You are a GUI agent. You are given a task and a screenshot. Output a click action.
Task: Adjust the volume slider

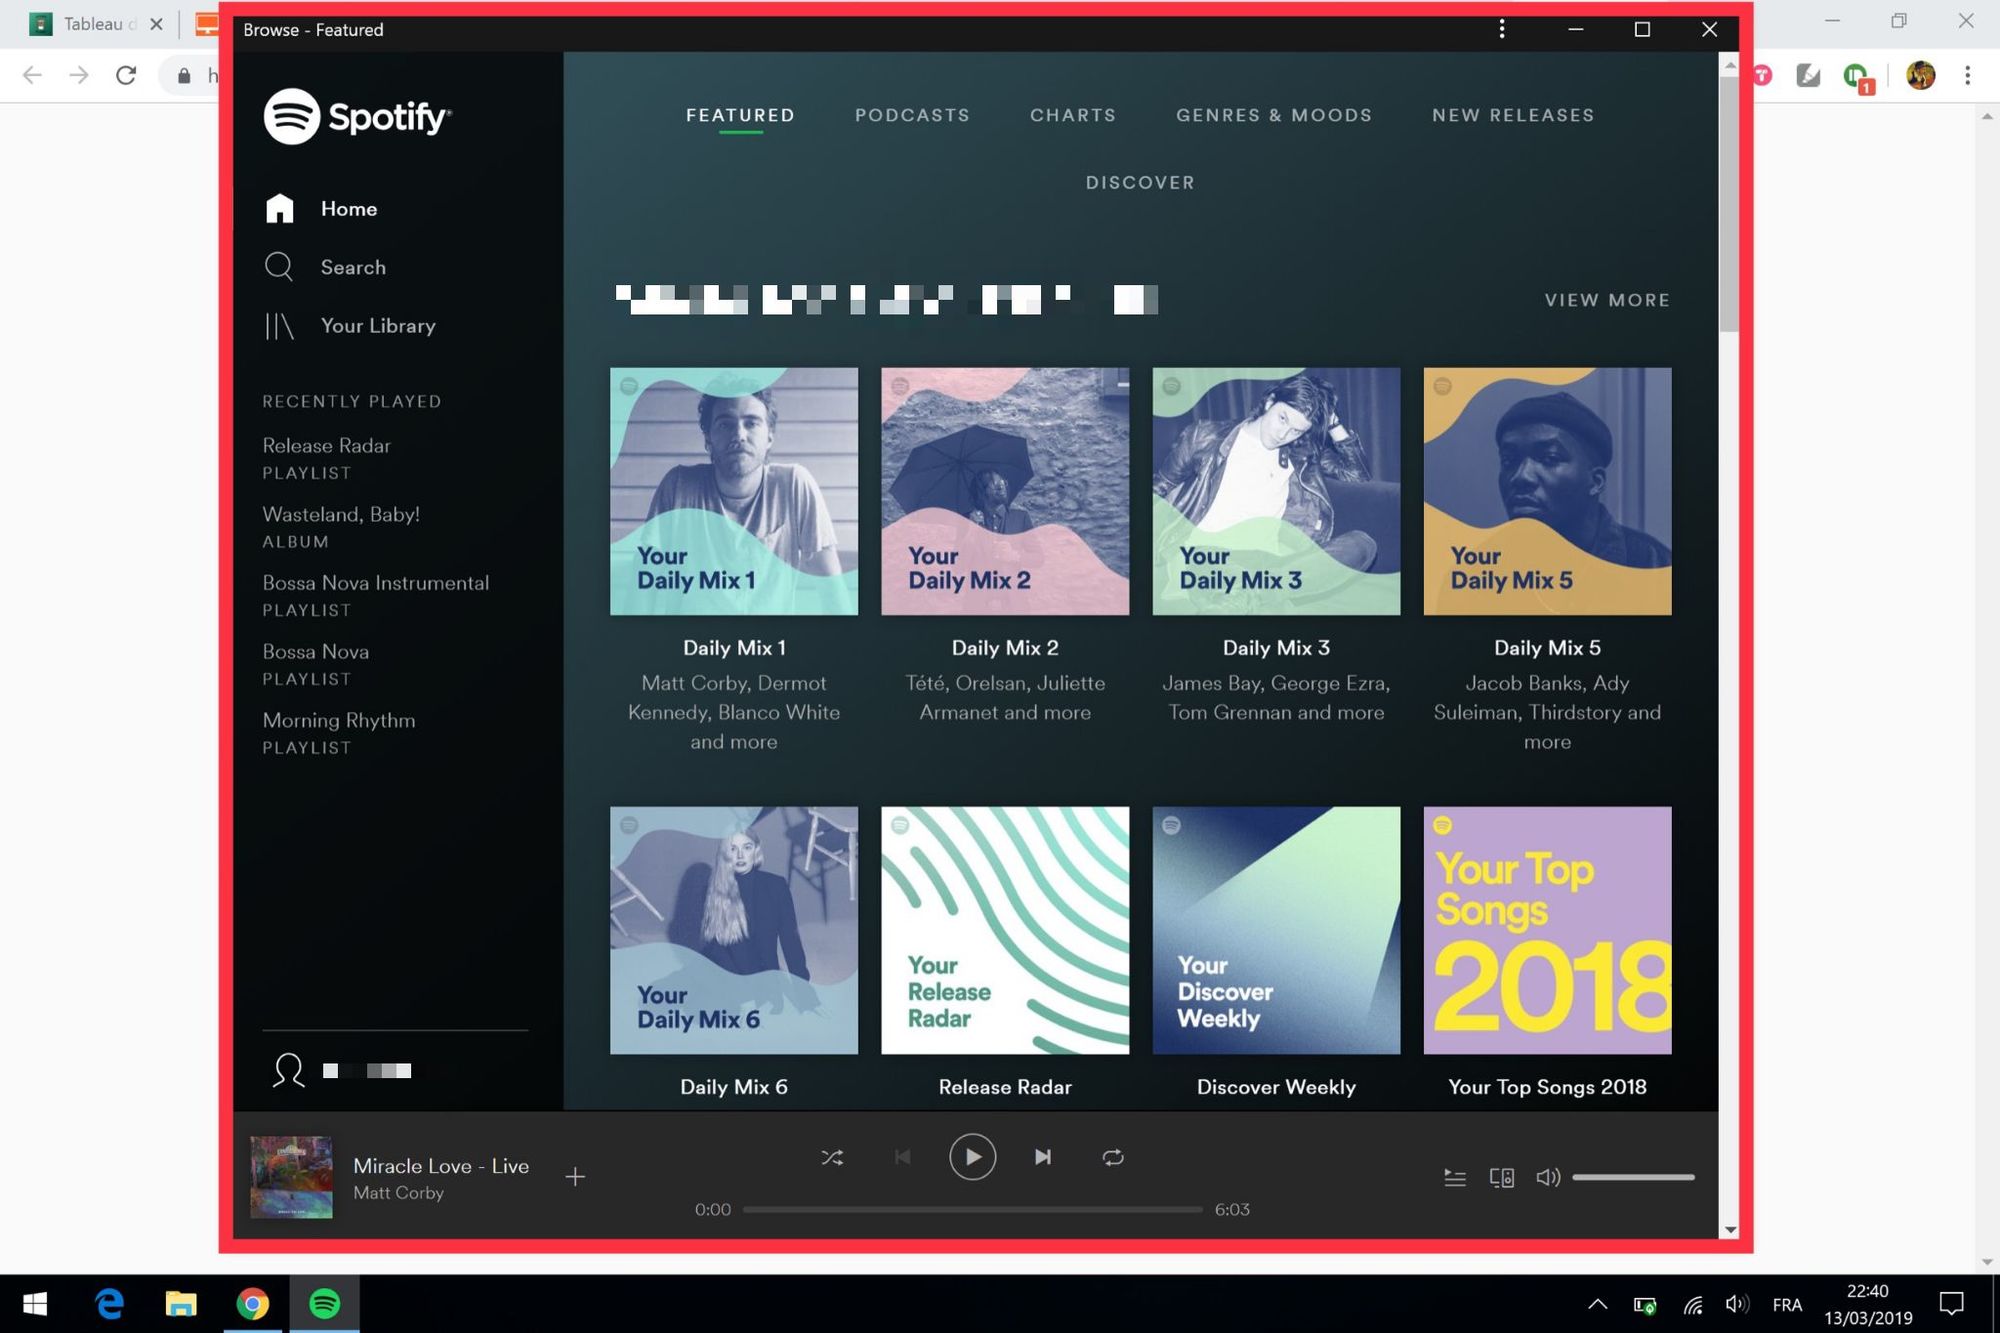[1633, 1178]
